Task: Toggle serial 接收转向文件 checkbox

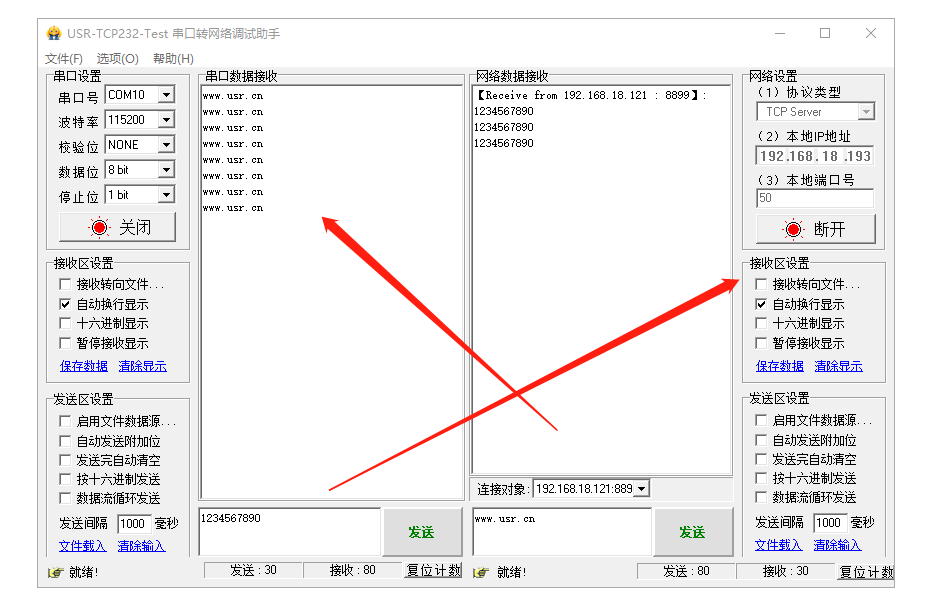Action: [x=65, y=284]
